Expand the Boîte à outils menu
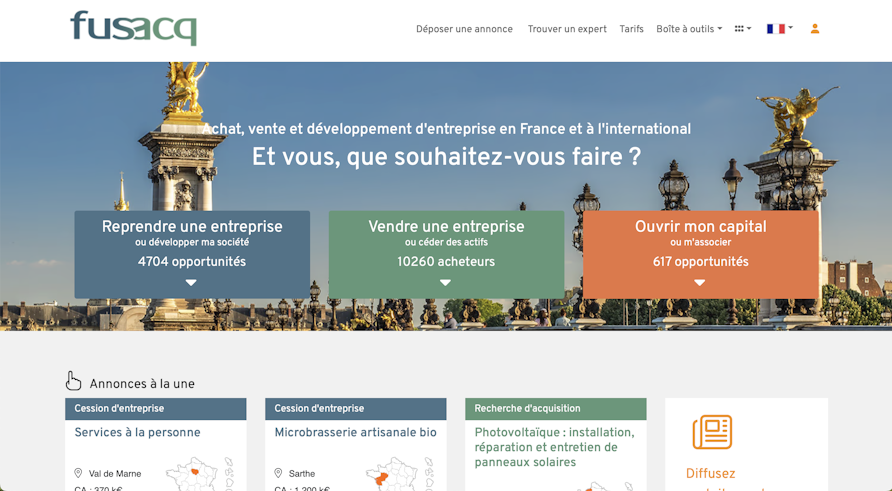Screen dimensions: 892x491 tap(689, 29)
